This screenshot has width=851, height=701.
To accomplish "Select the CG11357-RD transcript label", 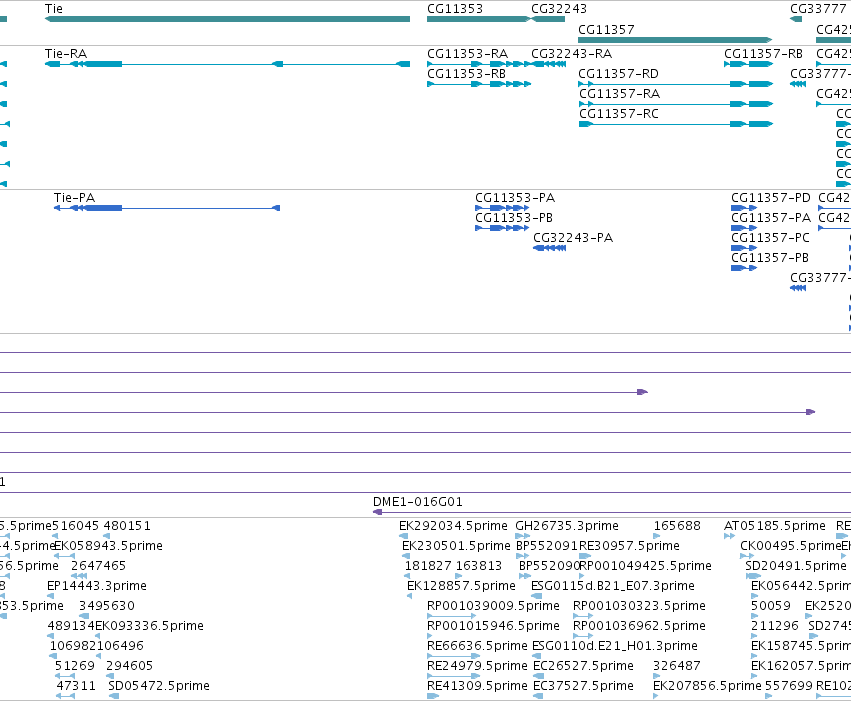I will coord(619,74).
